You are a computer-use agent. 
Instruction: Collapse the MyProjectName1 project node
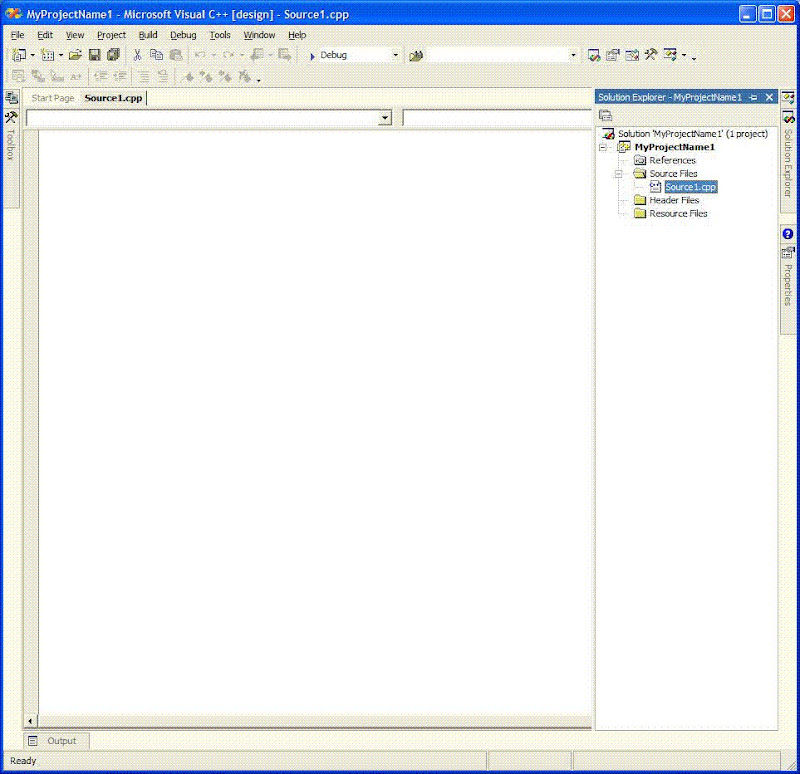point(603,147)
